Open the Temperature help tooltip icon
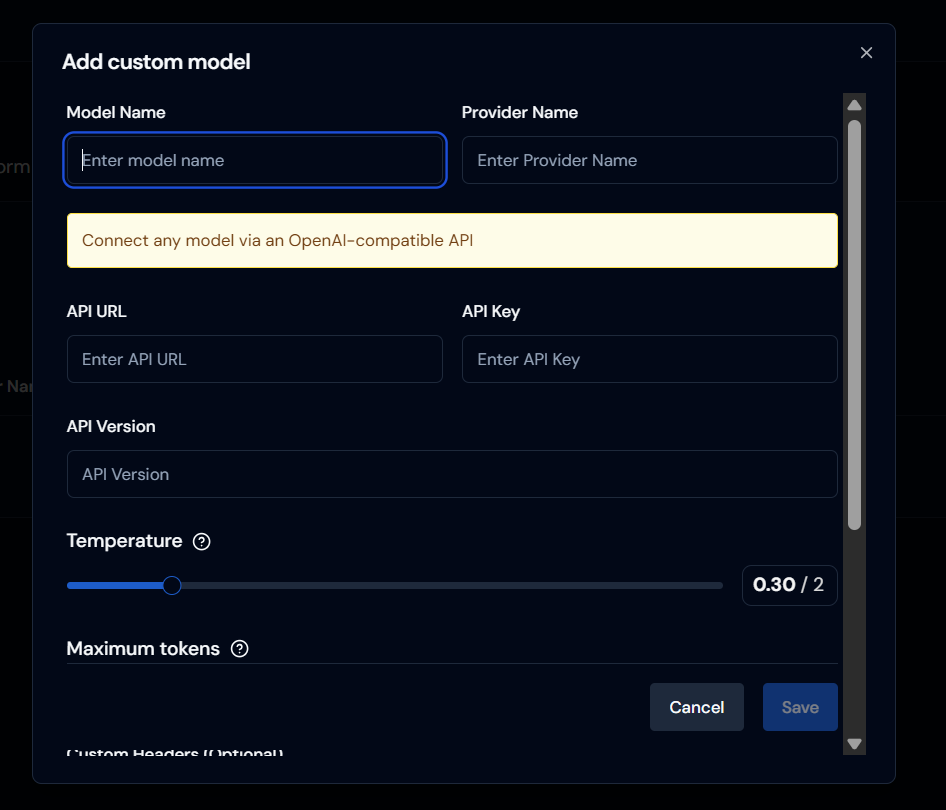Image resolution: width=946 pixels, height=810 pixels. coord(201,541)
